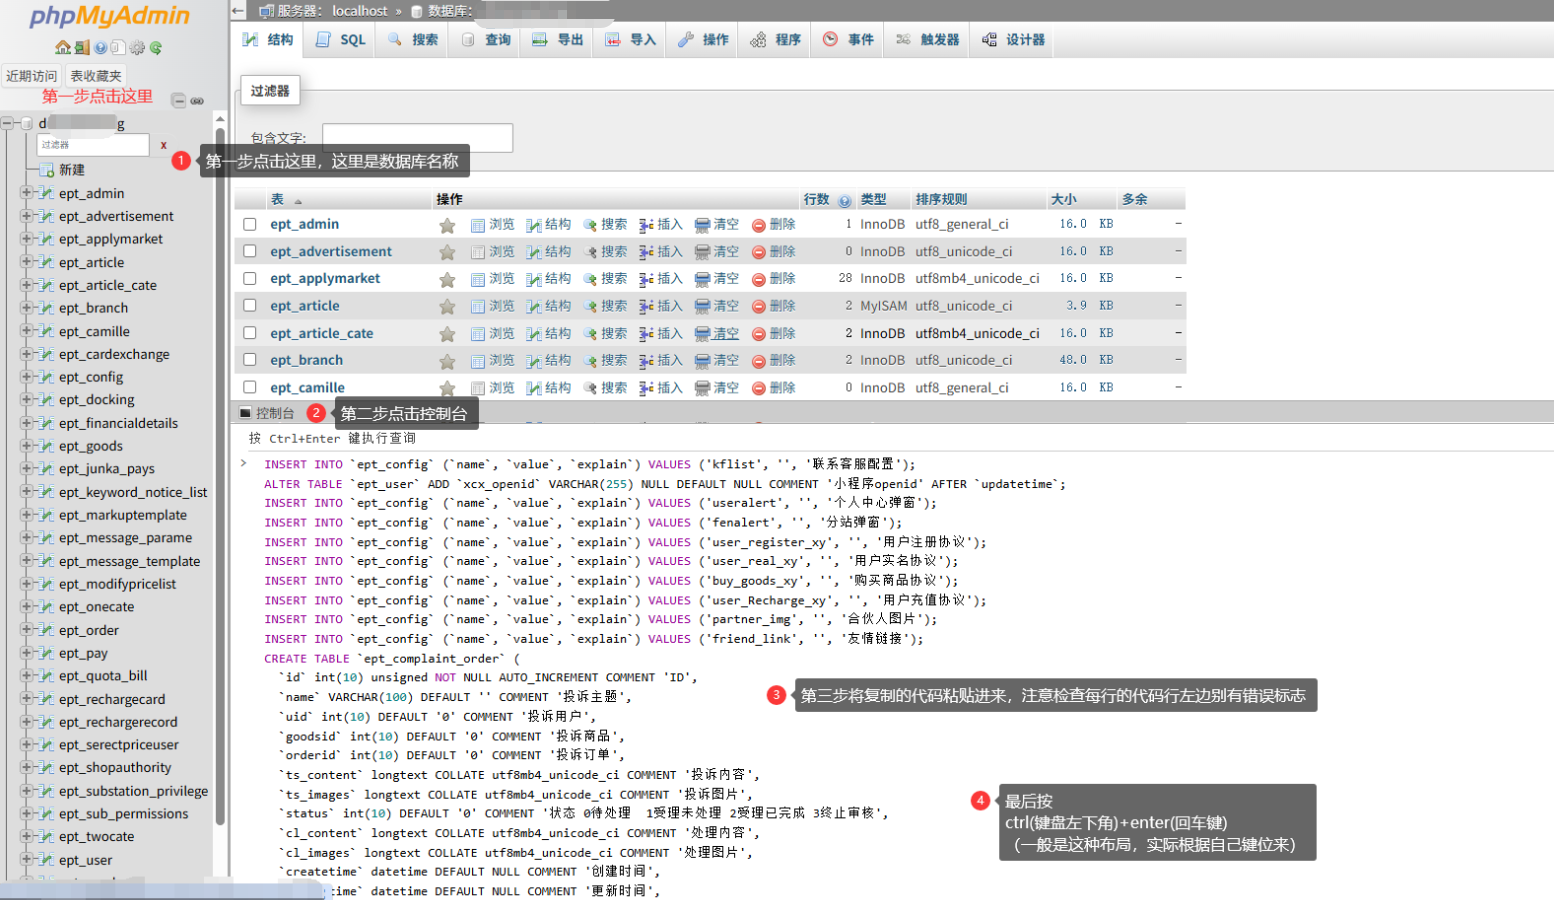The image size is (1554, 900).
Task: Open the 搜索 search tab
Action: 413,40
